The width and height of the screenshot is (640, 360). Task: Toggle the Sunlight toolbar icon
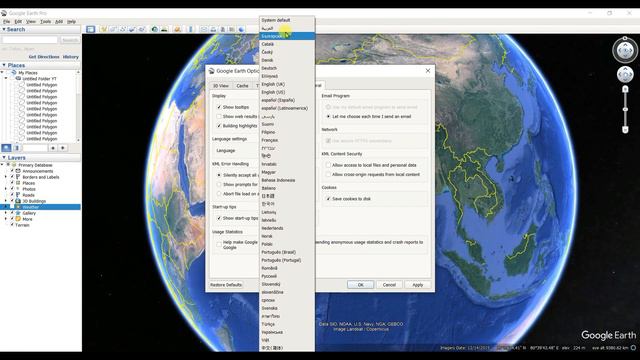(164, 29)
